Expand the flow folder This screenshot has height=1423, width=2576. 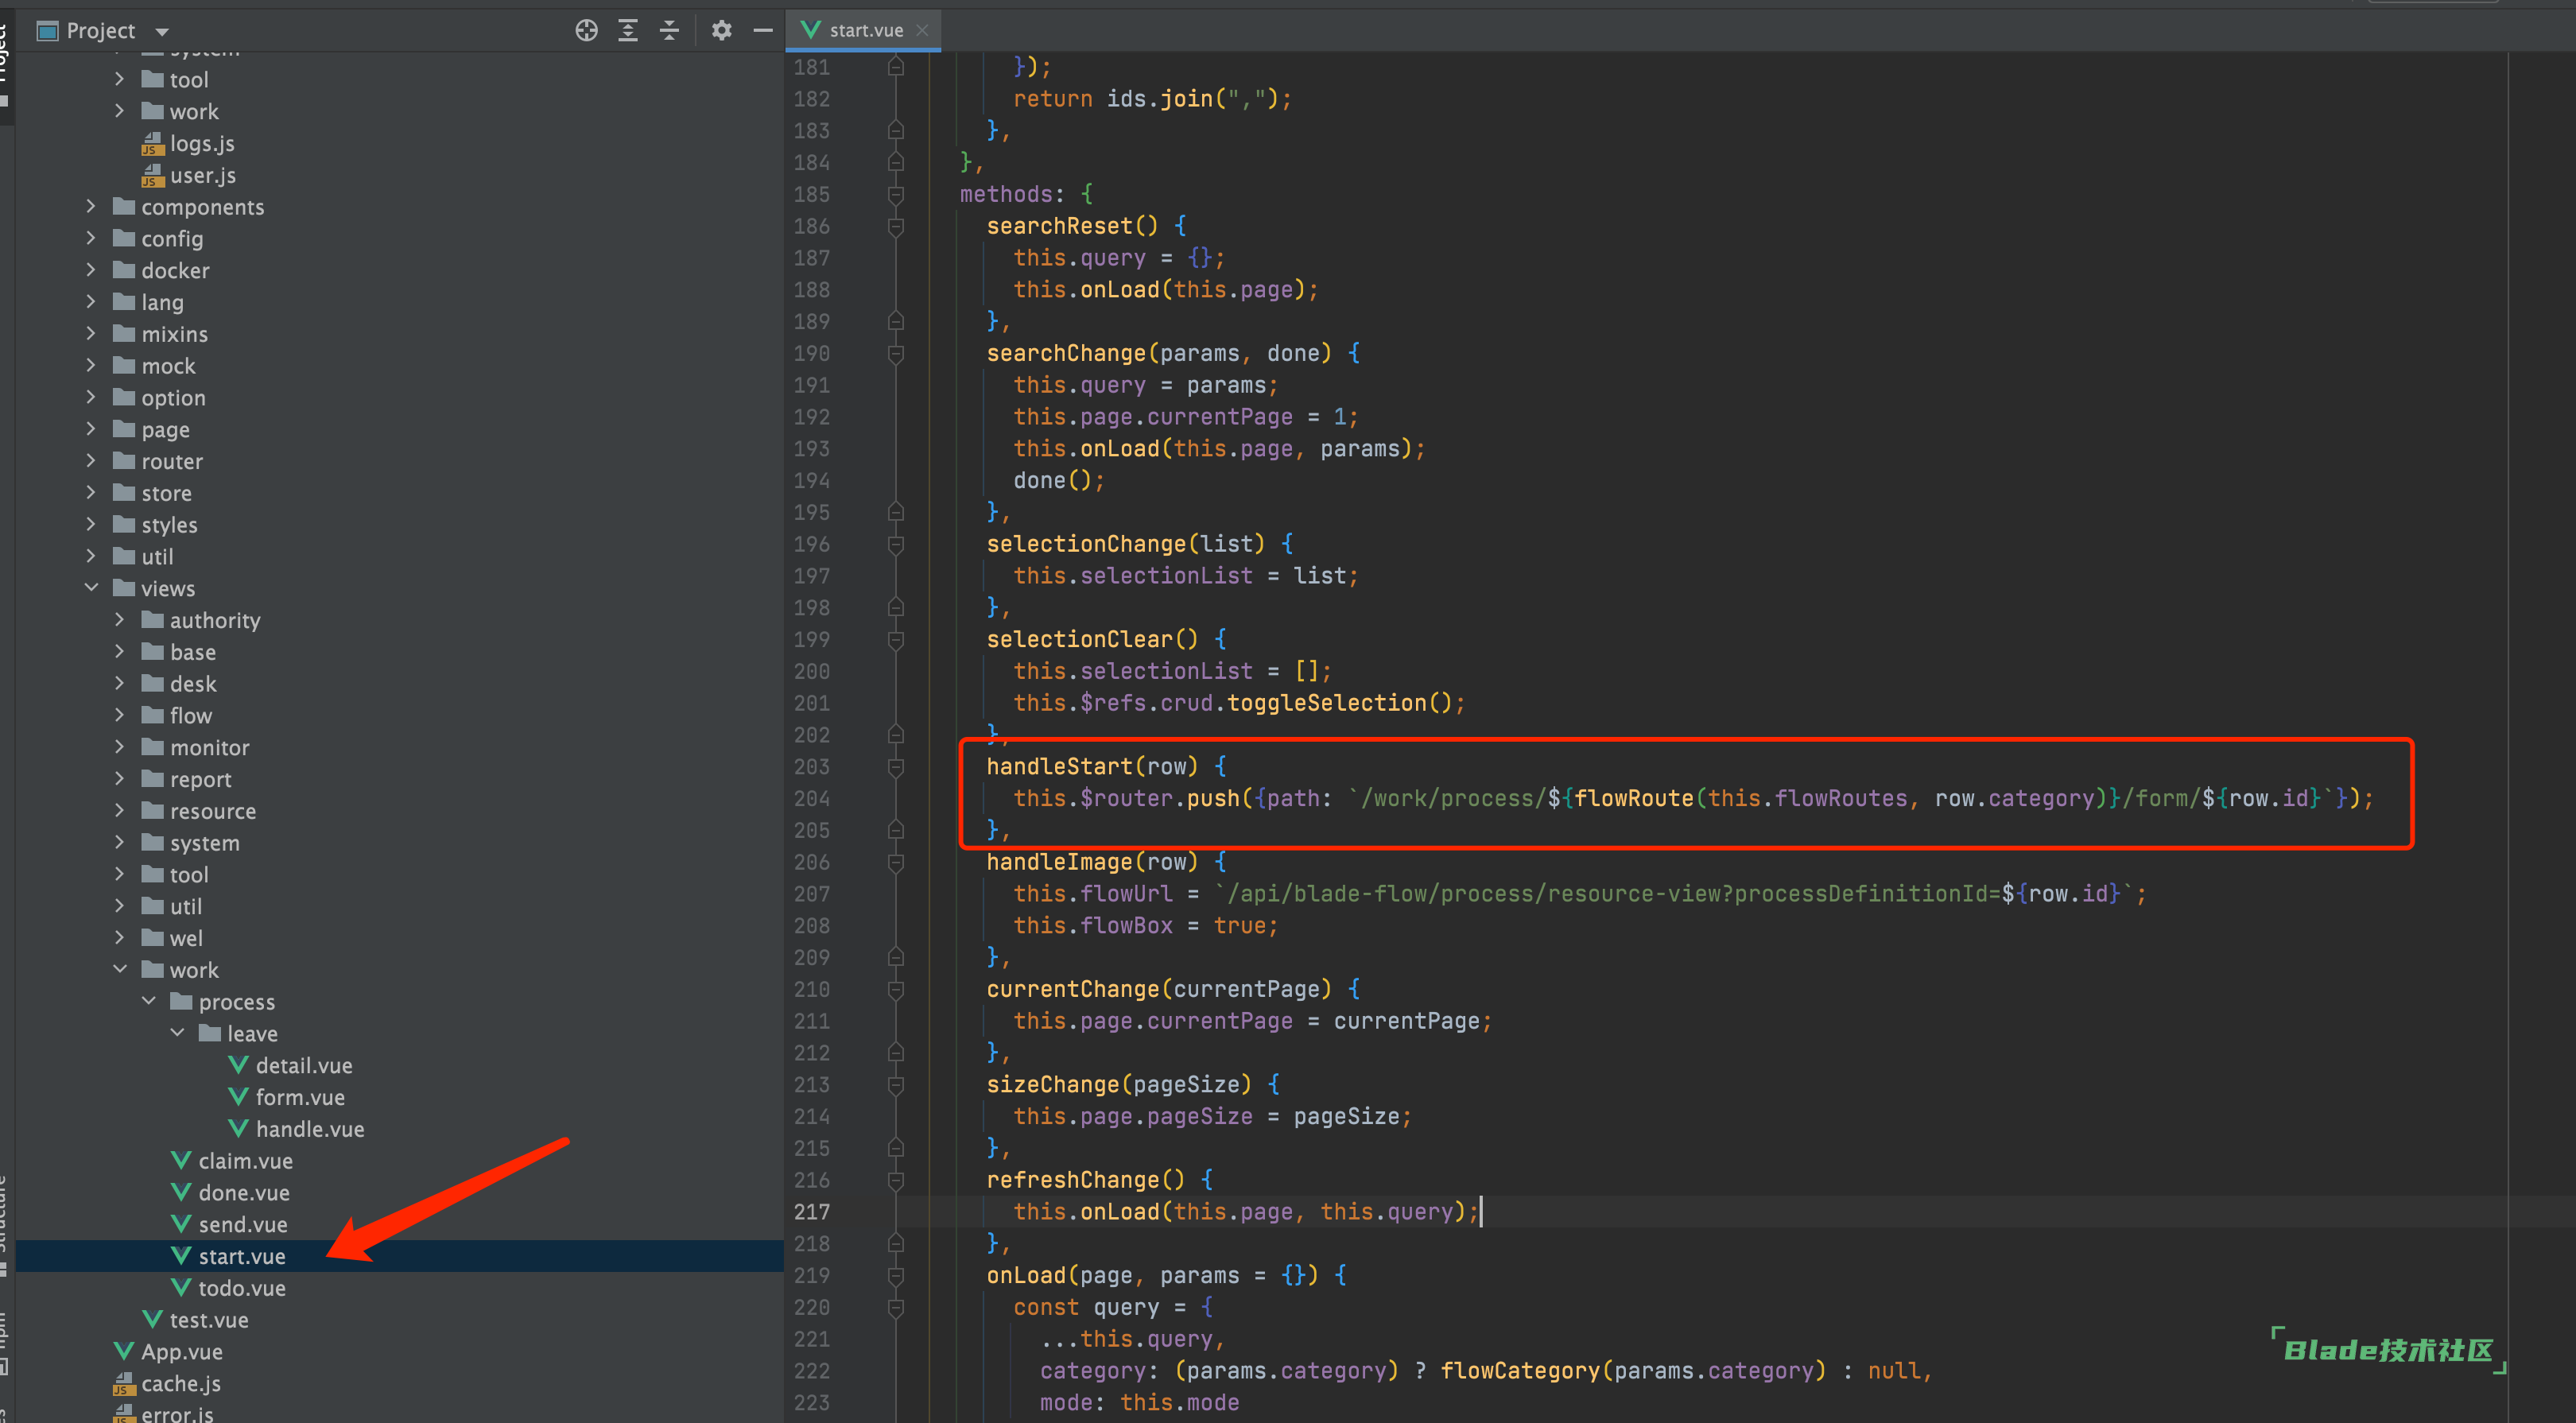[x=120, y=715]
